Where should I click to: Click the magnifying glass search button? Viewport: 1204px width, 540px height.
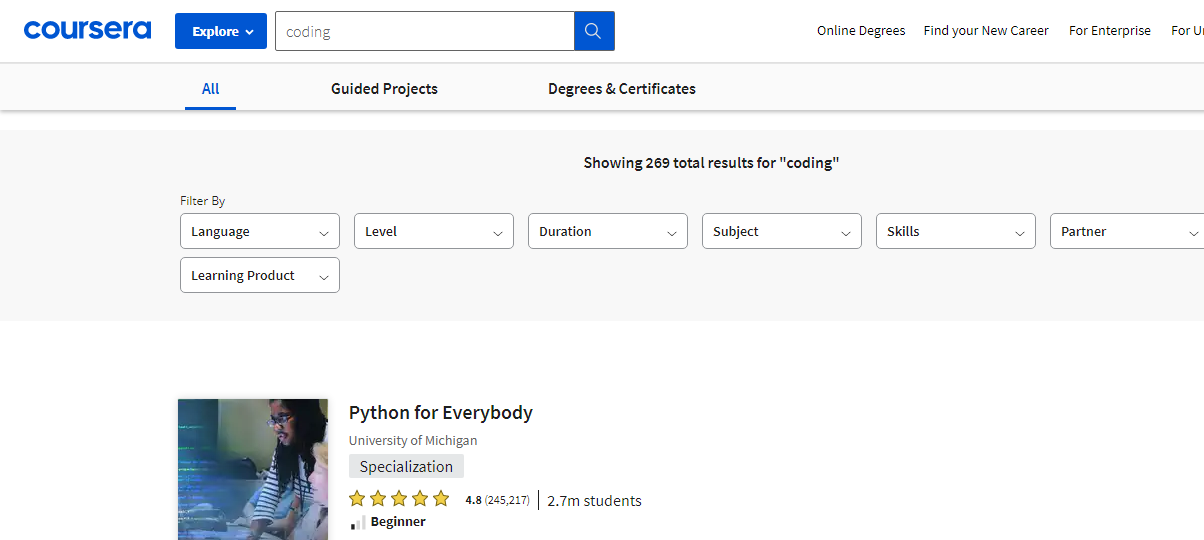pyautogui.click(x=594, y=31)
